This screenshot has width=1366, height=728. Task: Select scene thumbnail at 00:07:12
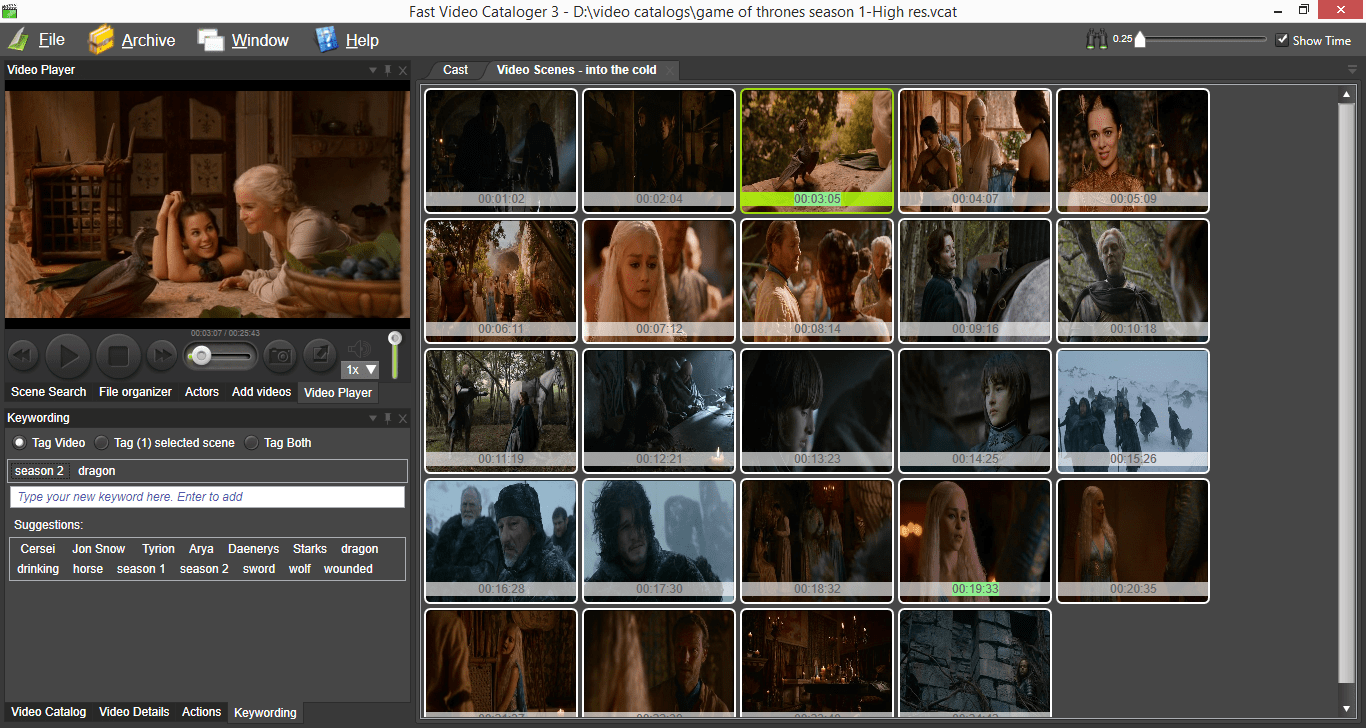coord(659,280)
